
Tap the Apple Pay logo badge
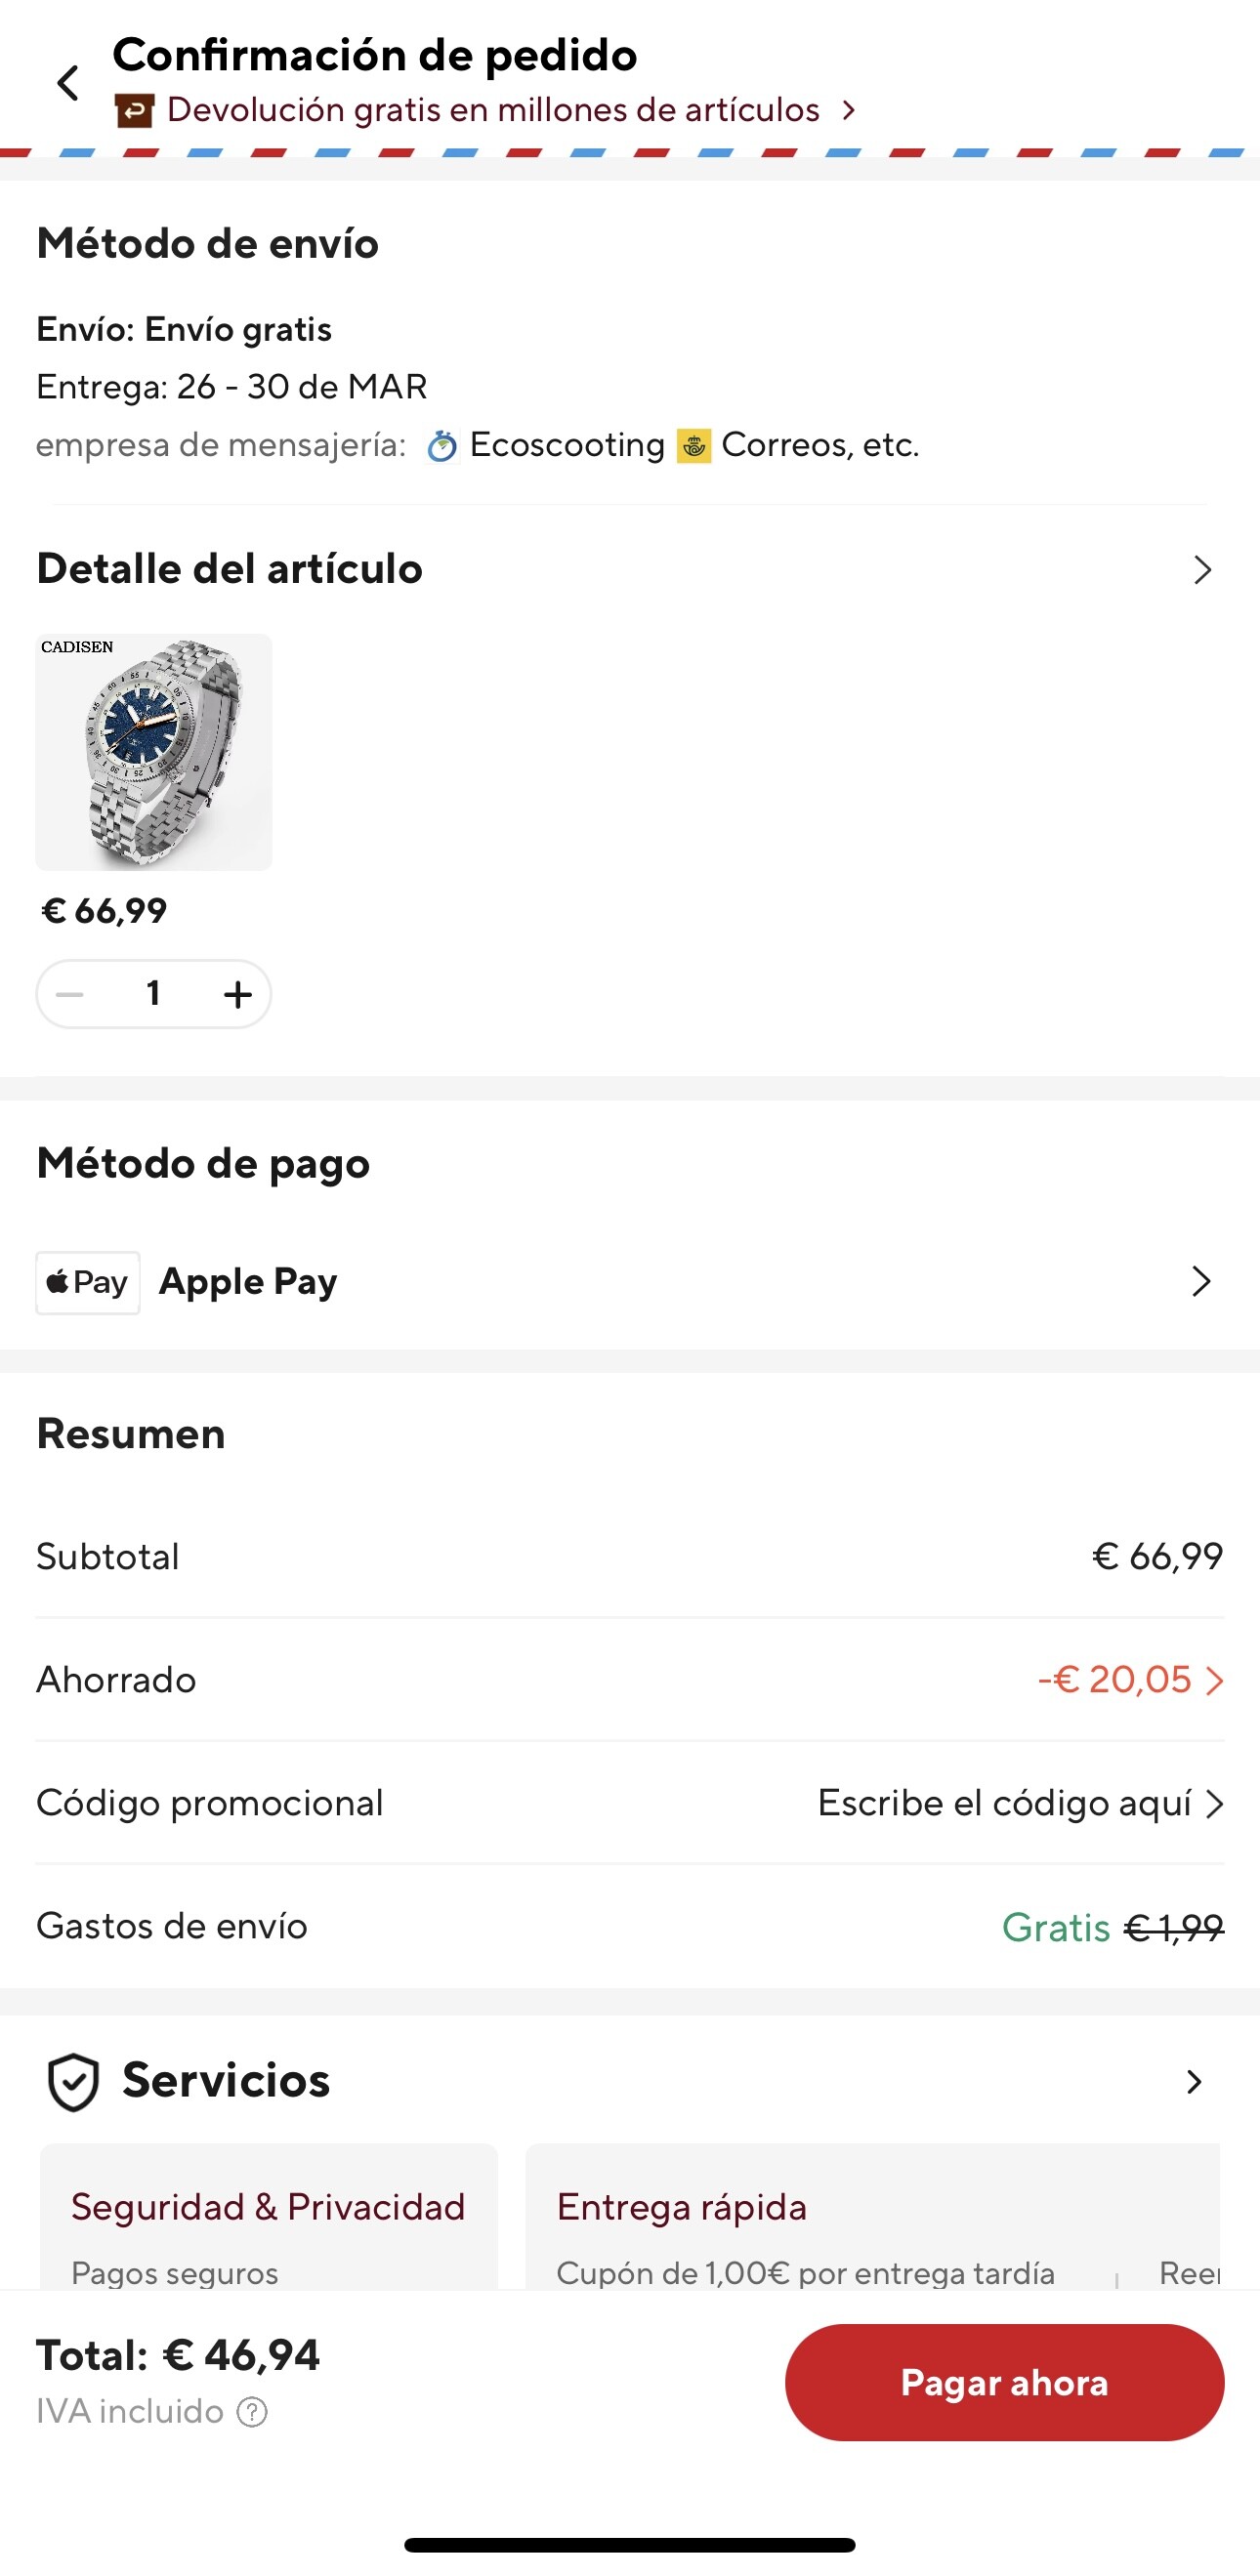coord(88,1282)
